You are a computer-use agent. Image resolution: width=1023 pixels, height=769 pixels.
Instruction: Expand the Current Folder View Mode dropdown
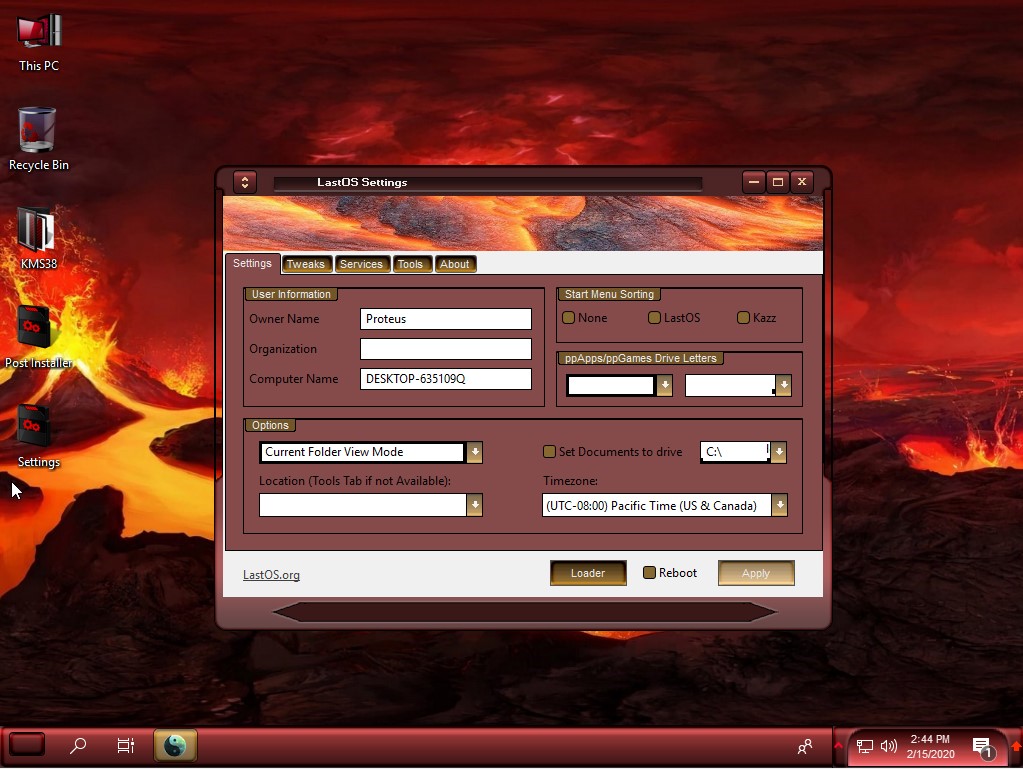(475, 451)
